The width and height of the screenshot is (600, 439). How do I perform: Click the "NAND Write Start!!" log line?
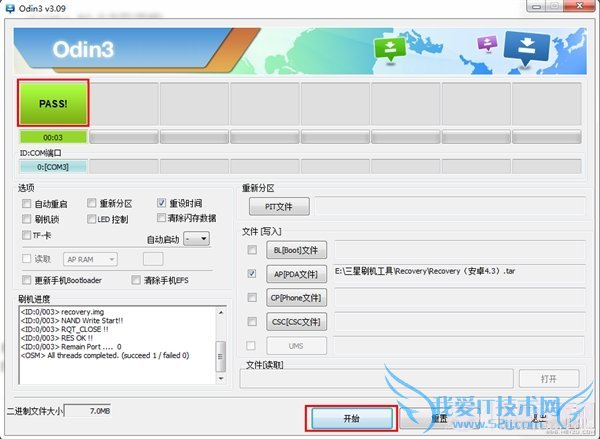click(72, 321)
